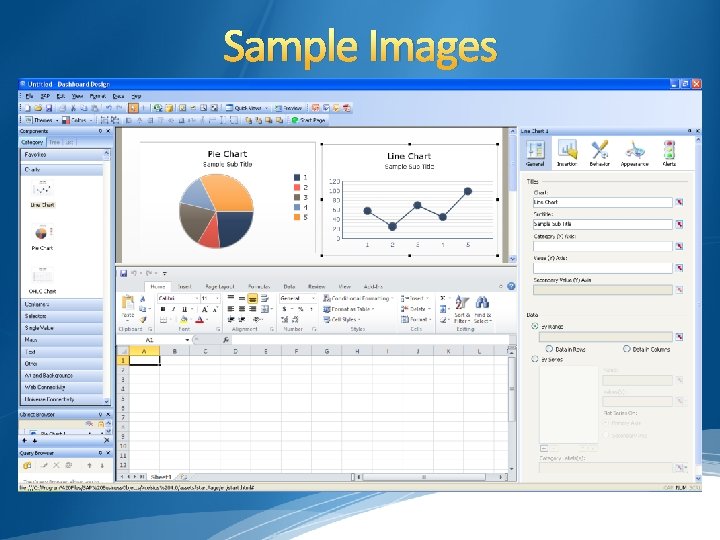Open the Data menu
The image size is (720, 540).
coord(118,96)
